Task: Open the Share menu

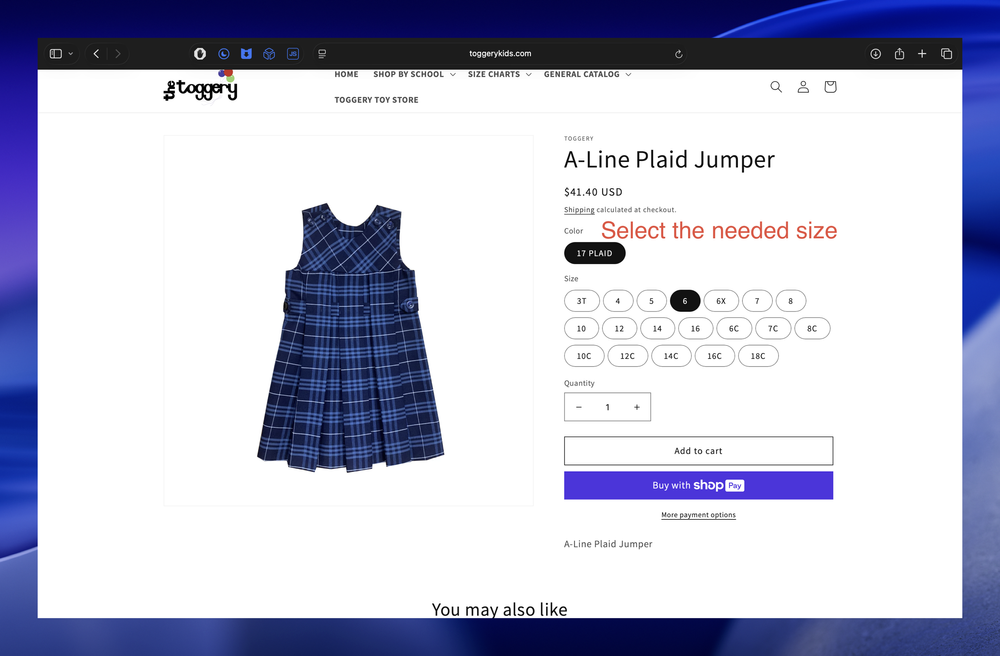Action: point(899,54)
